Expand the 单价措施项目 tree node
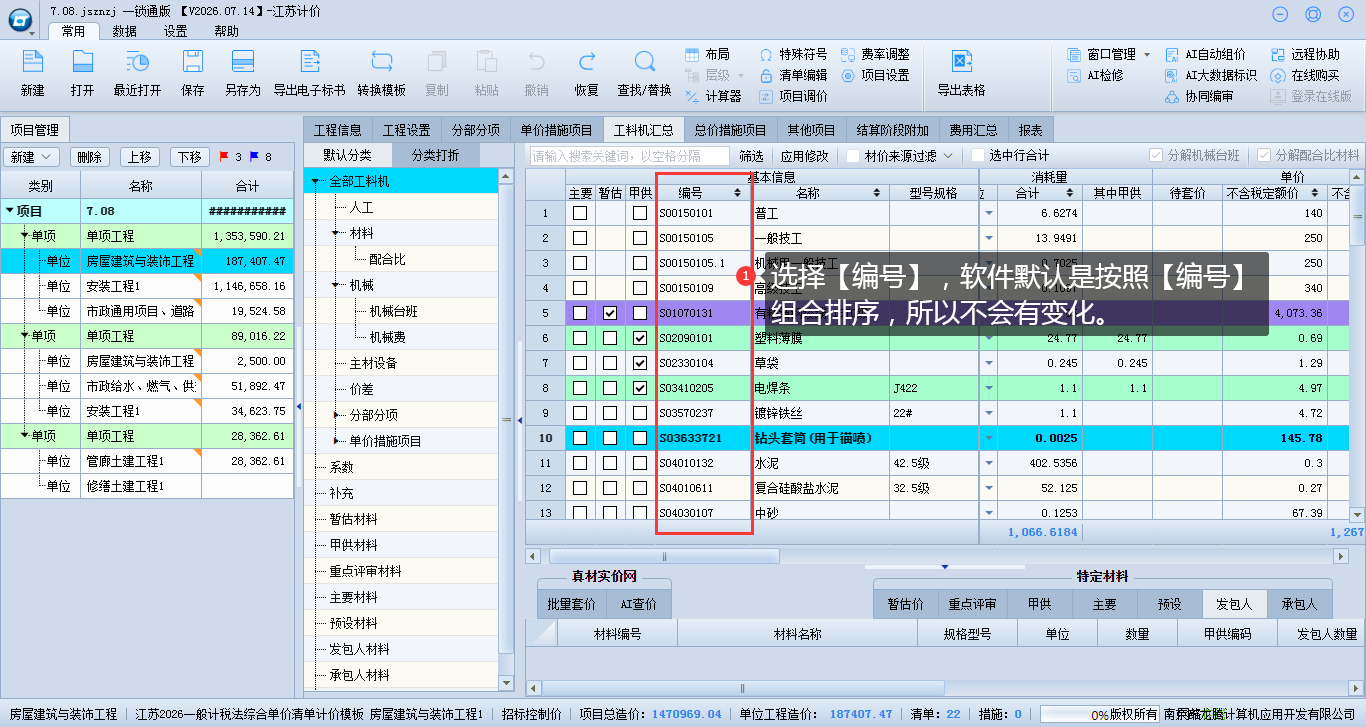Screen dimensions: 1366x727 tap(337, 440)
